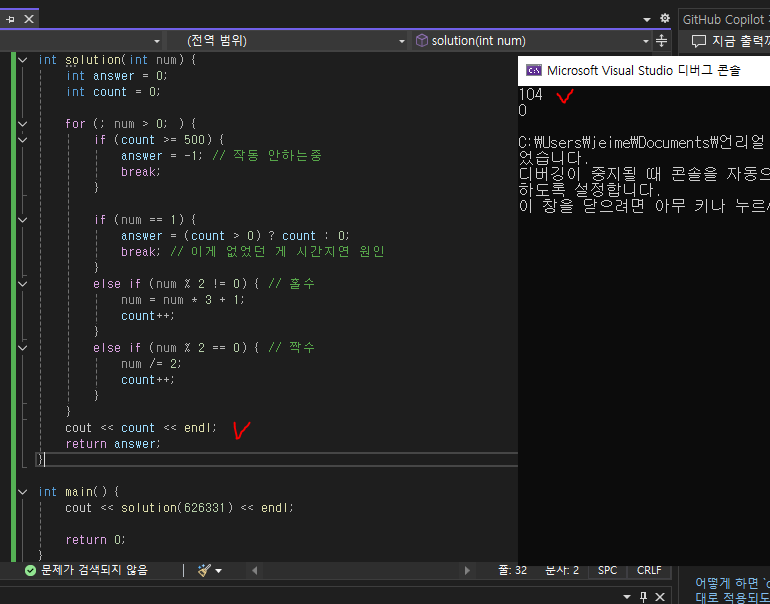Screen dimensions: 770x604
Task: Toggle auto-hide pin on bottom panel
Action: [x=643, y=597]
